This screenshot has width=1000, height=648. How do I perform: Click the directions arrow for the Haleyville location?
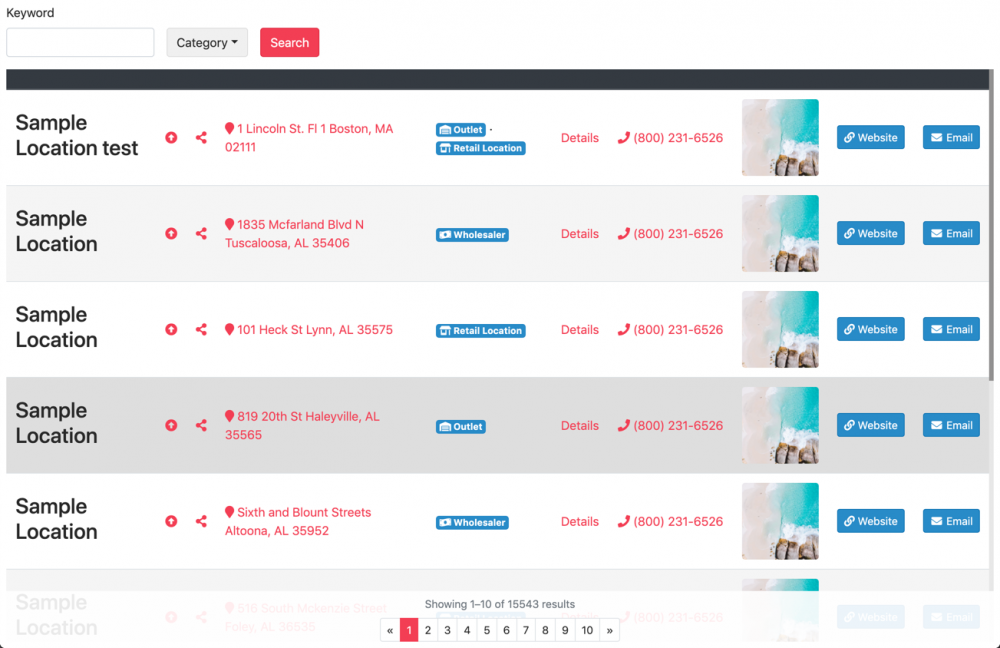171,425
